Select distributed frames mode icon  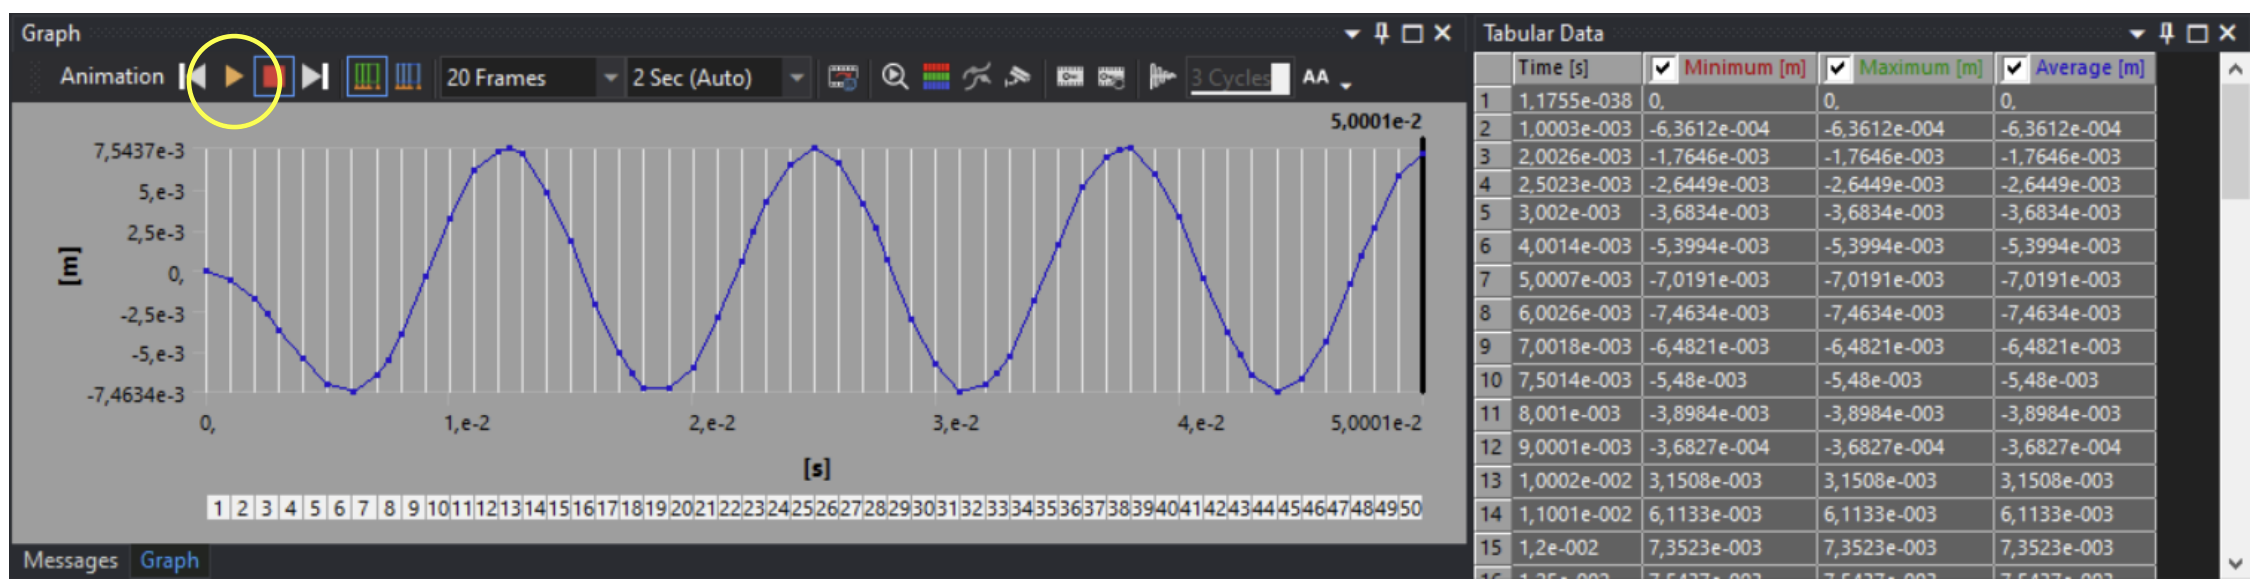click(x=367, y=77)
